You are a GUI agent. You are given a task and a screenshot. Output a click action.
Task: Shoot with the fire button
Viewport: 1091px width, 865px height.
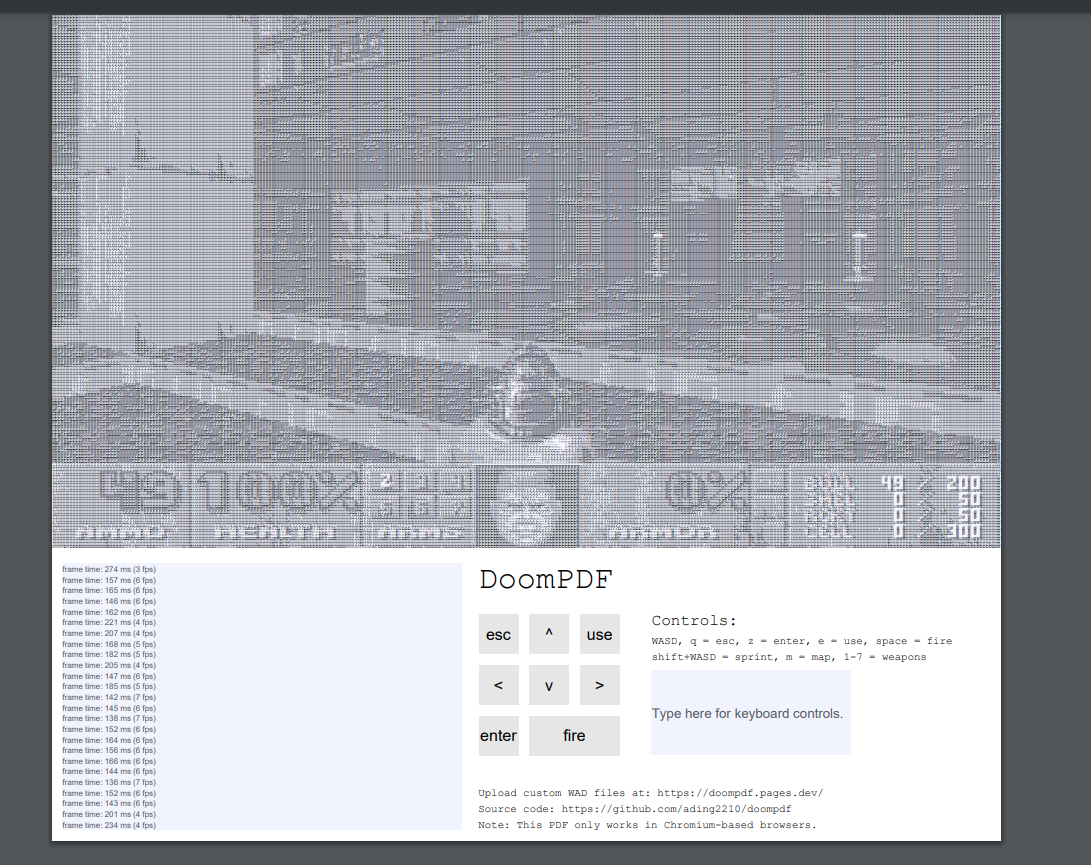574,736
